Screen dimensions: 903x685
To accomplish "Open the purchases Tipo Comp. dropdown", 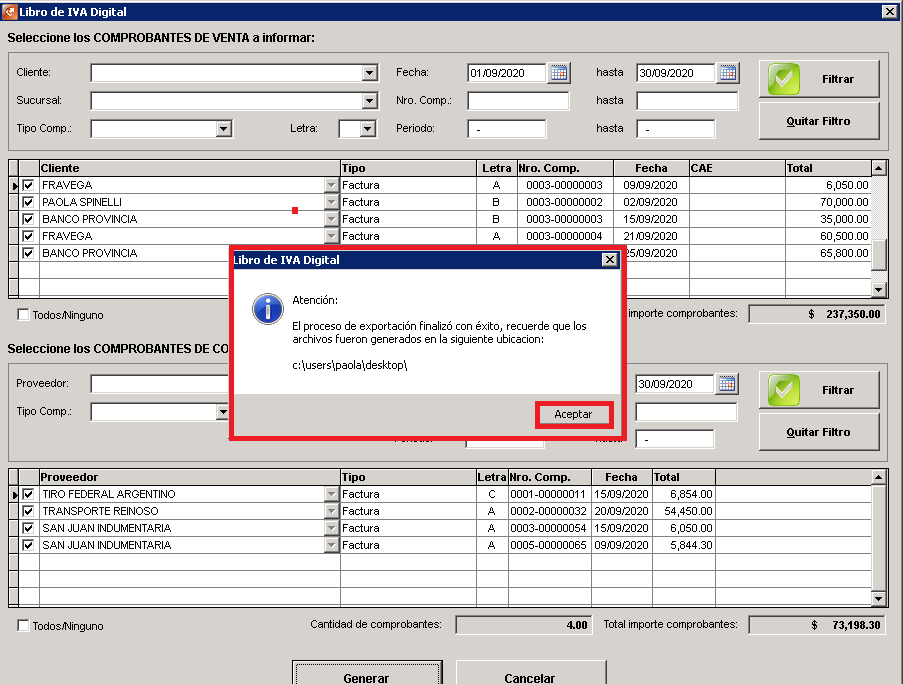I will click(223, 411).
